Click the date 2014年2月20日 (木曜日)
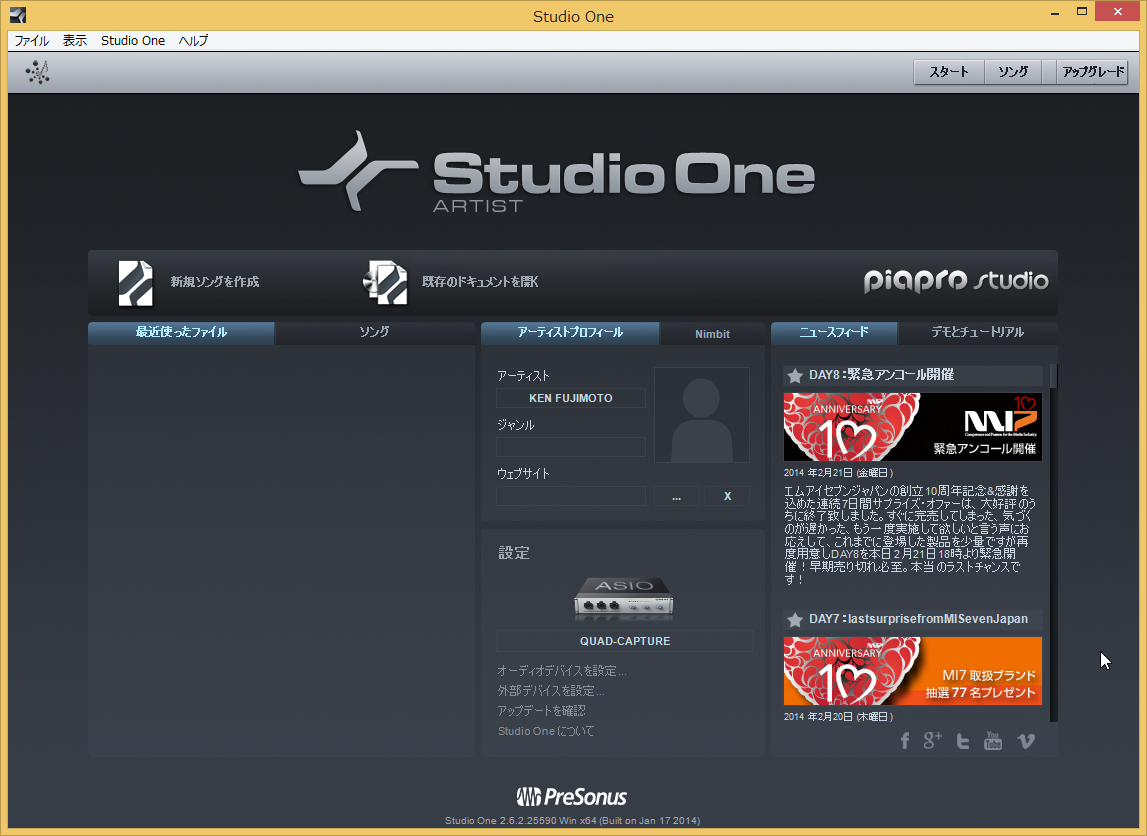 pos(838,717)
